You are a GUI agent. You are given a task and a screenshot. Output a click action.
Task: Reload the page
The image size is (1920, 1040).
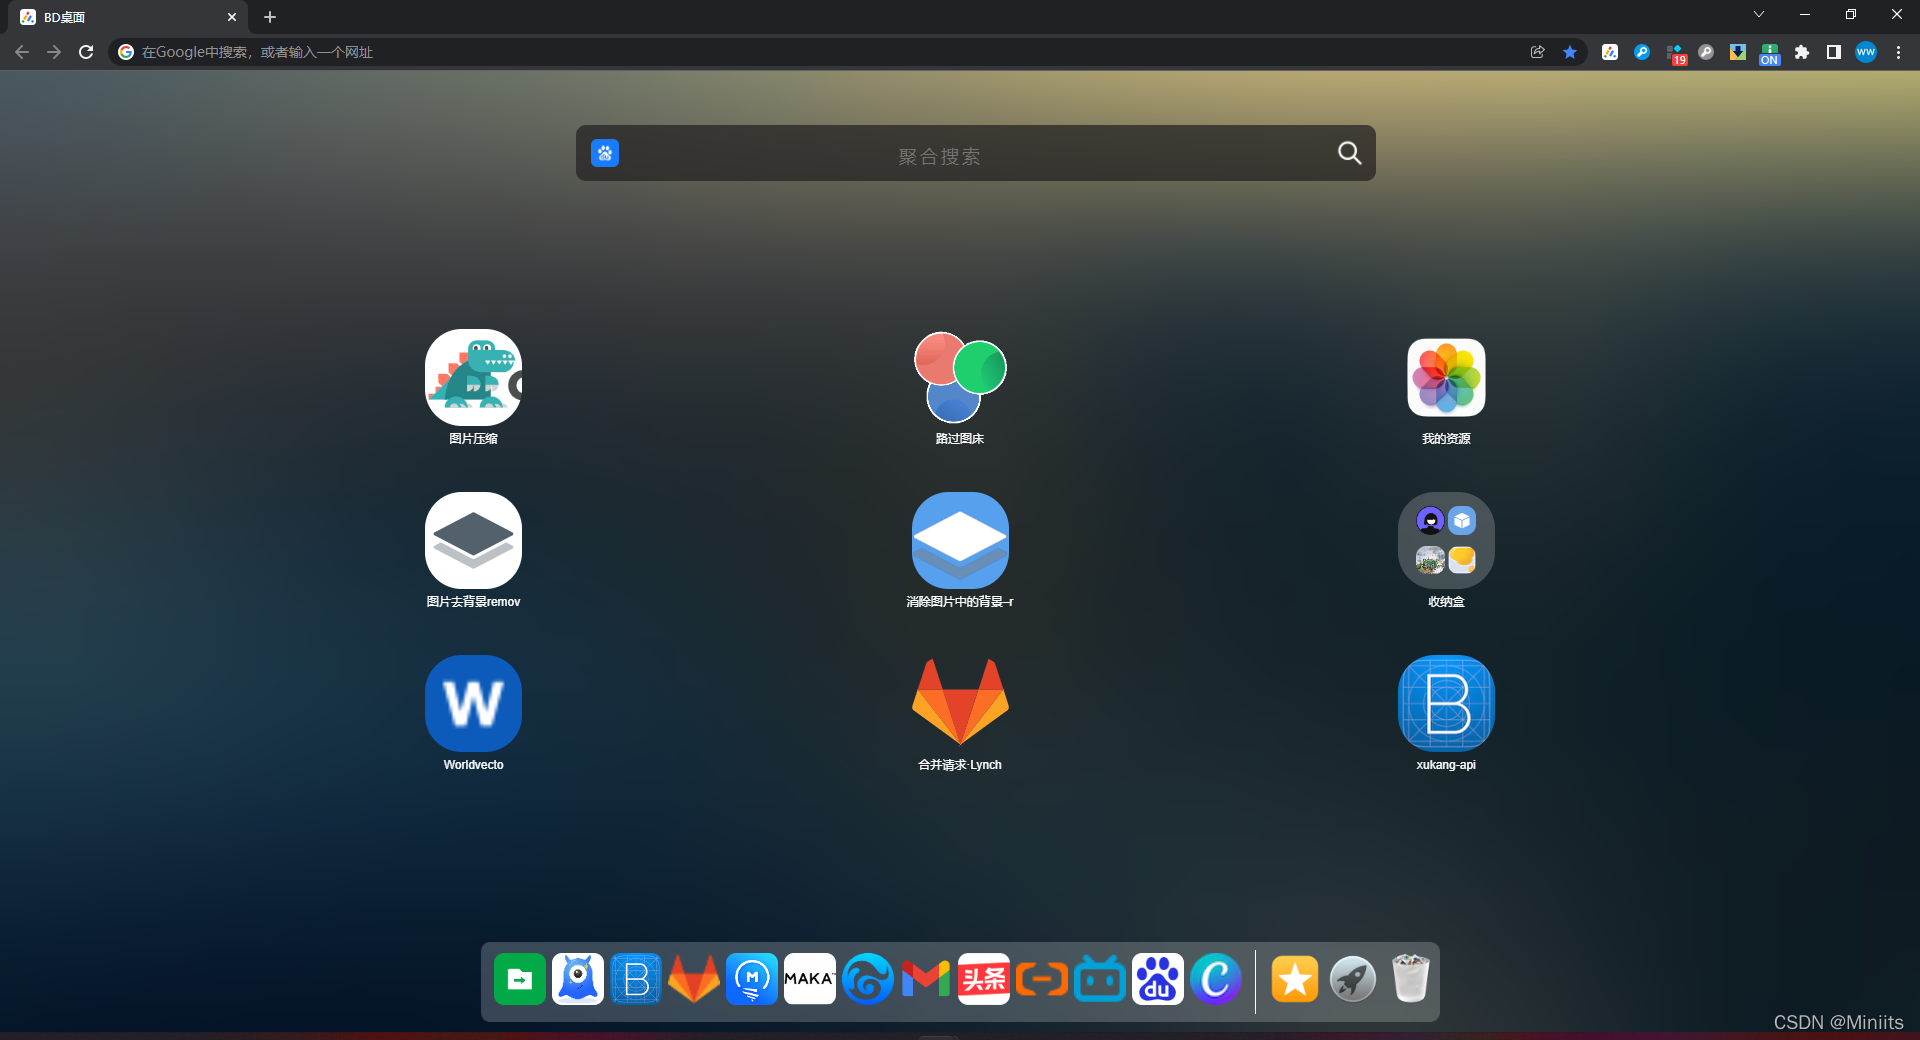(86, 52)
